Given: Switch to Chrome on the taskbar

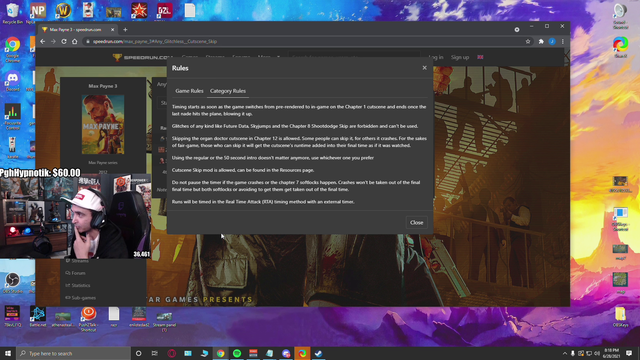Looking at the screenshot, I should pos(220,353).
